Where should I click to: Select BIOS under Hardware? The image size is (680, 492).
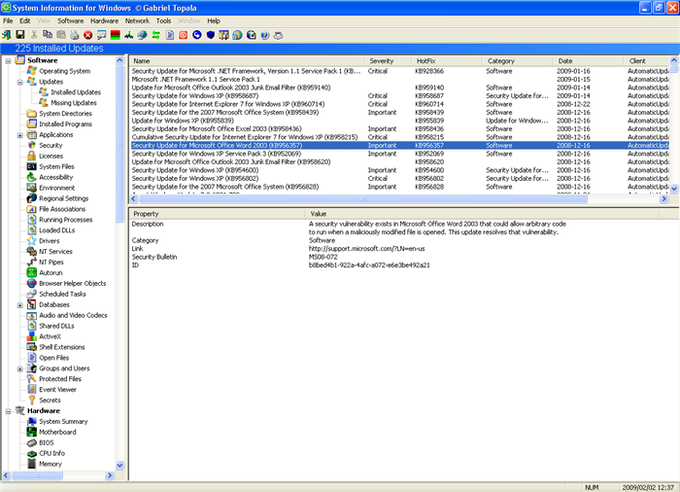(x=46, y=443)
